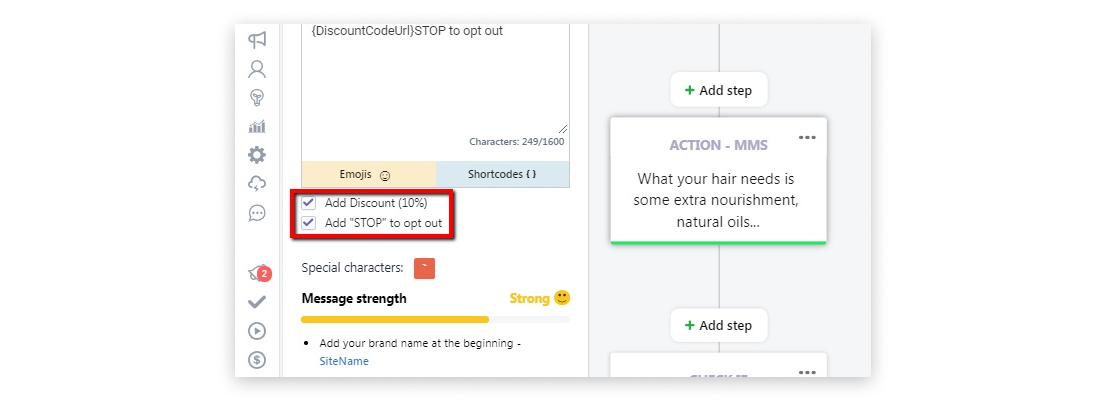The image size is (1106, 401).
Task: Select the lightbulb ideas icon
Action: tap(257, 97)
